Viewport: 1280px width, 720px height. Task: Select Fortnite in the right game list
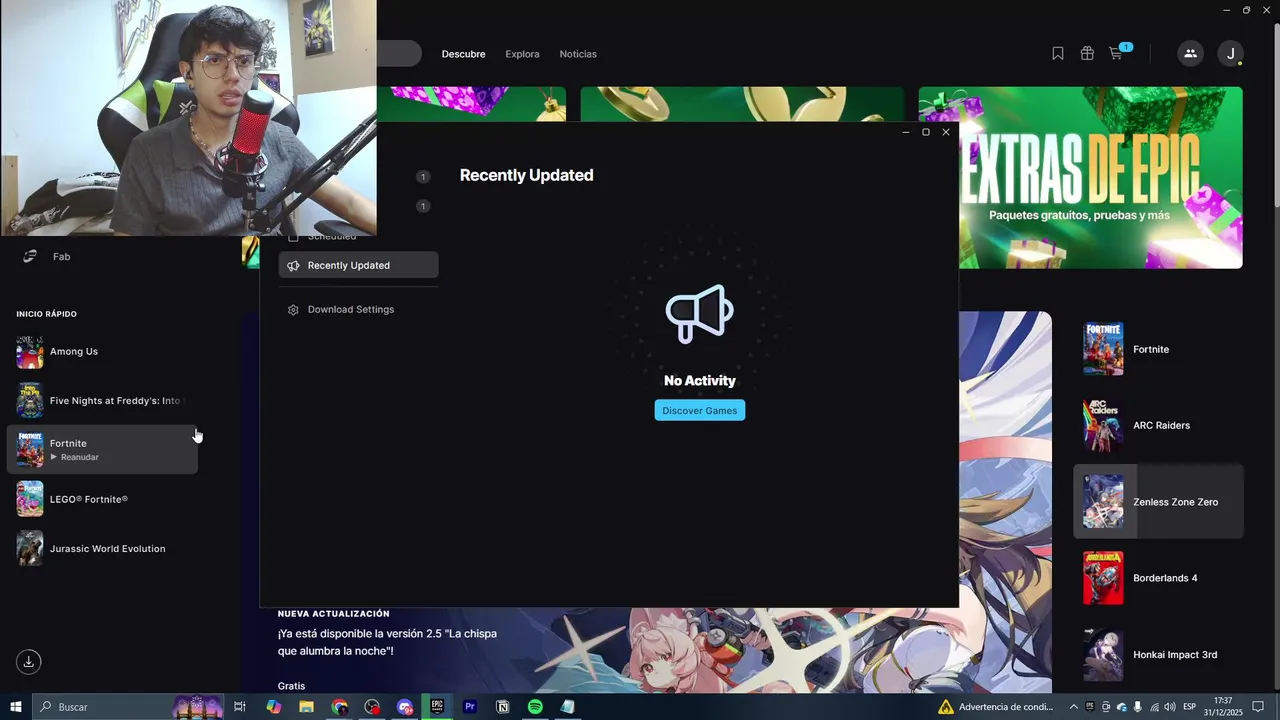(1158, 349)
